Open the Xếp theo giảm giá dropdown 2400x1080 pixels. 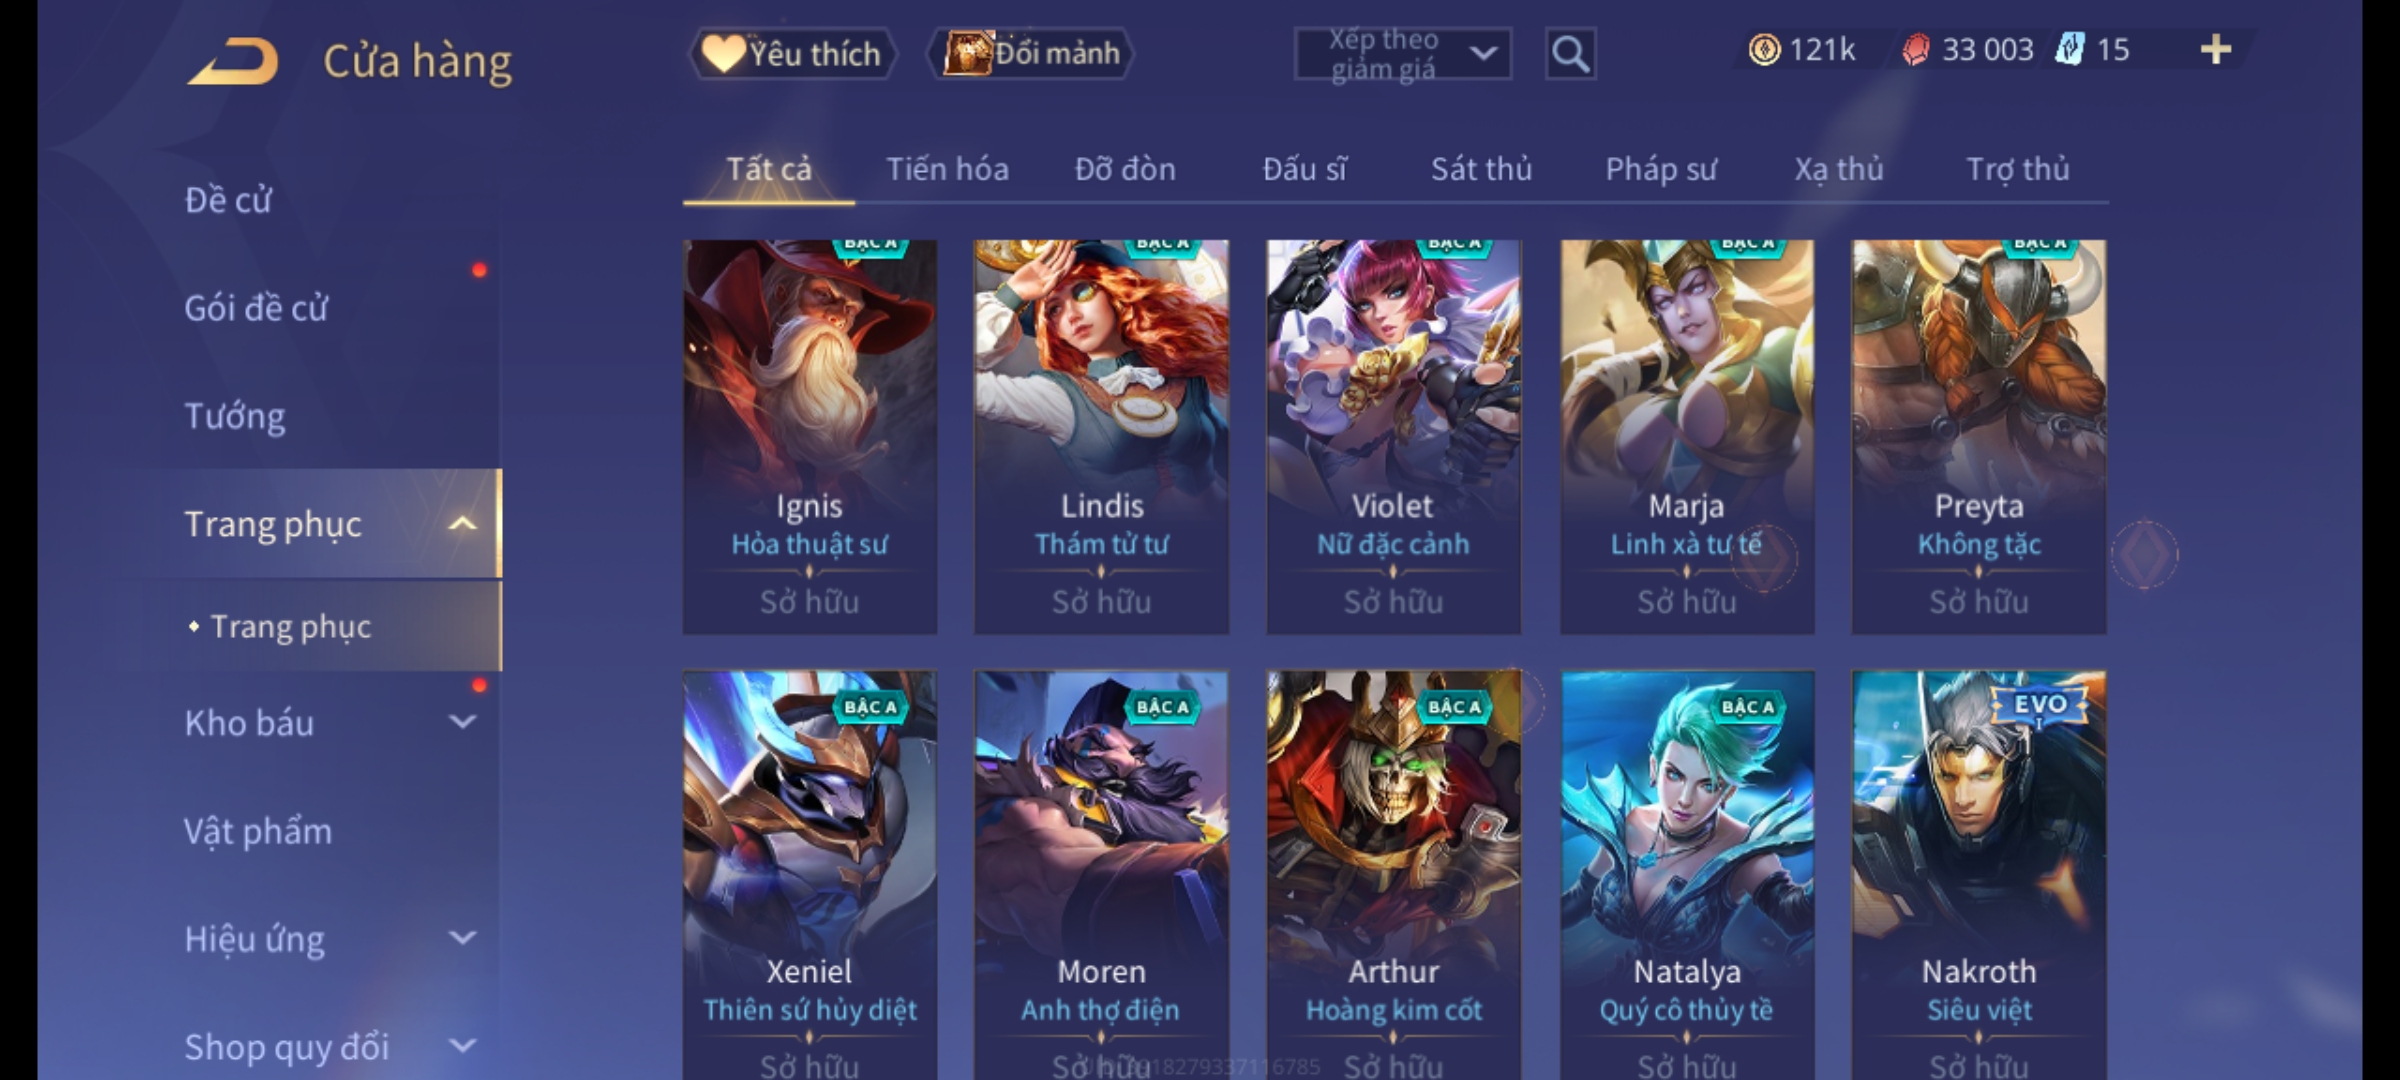(x=1402, y=54)
